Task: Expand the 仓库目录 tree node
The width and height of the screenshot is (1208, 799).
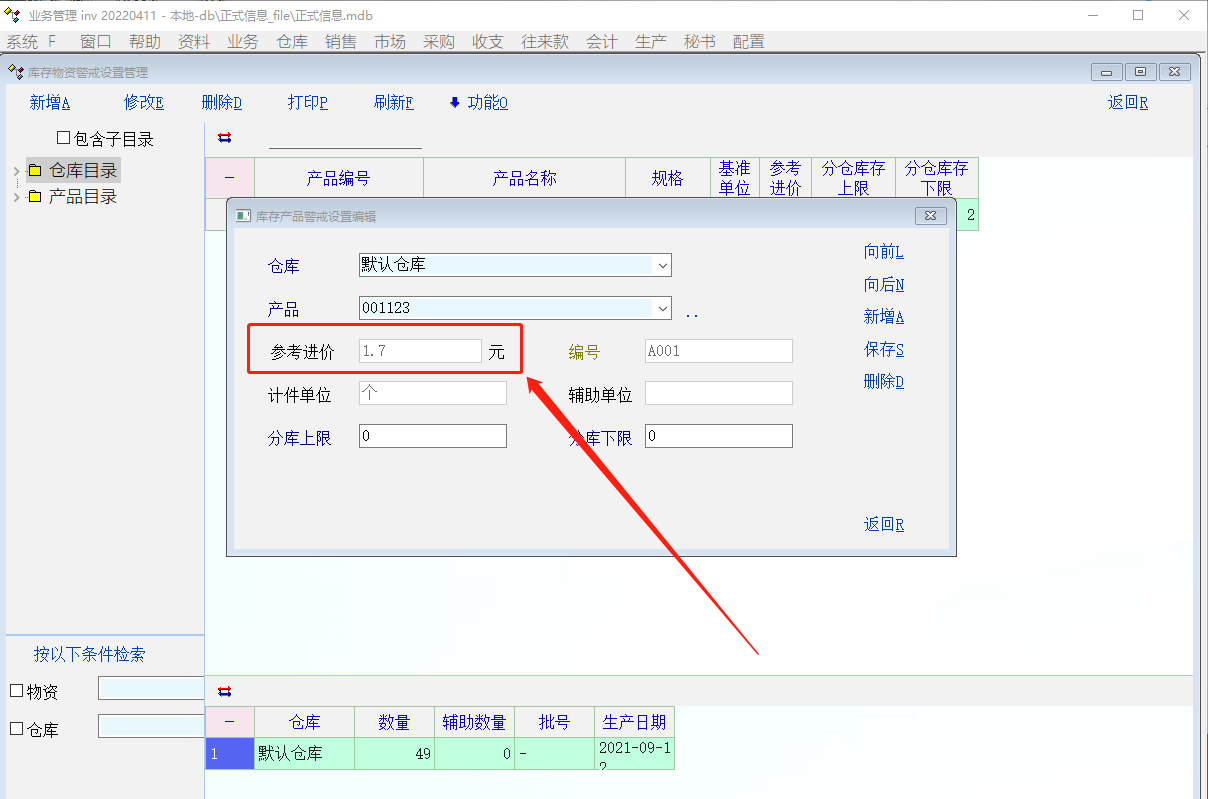Action: pyautogui.click(x=16, y=172)
